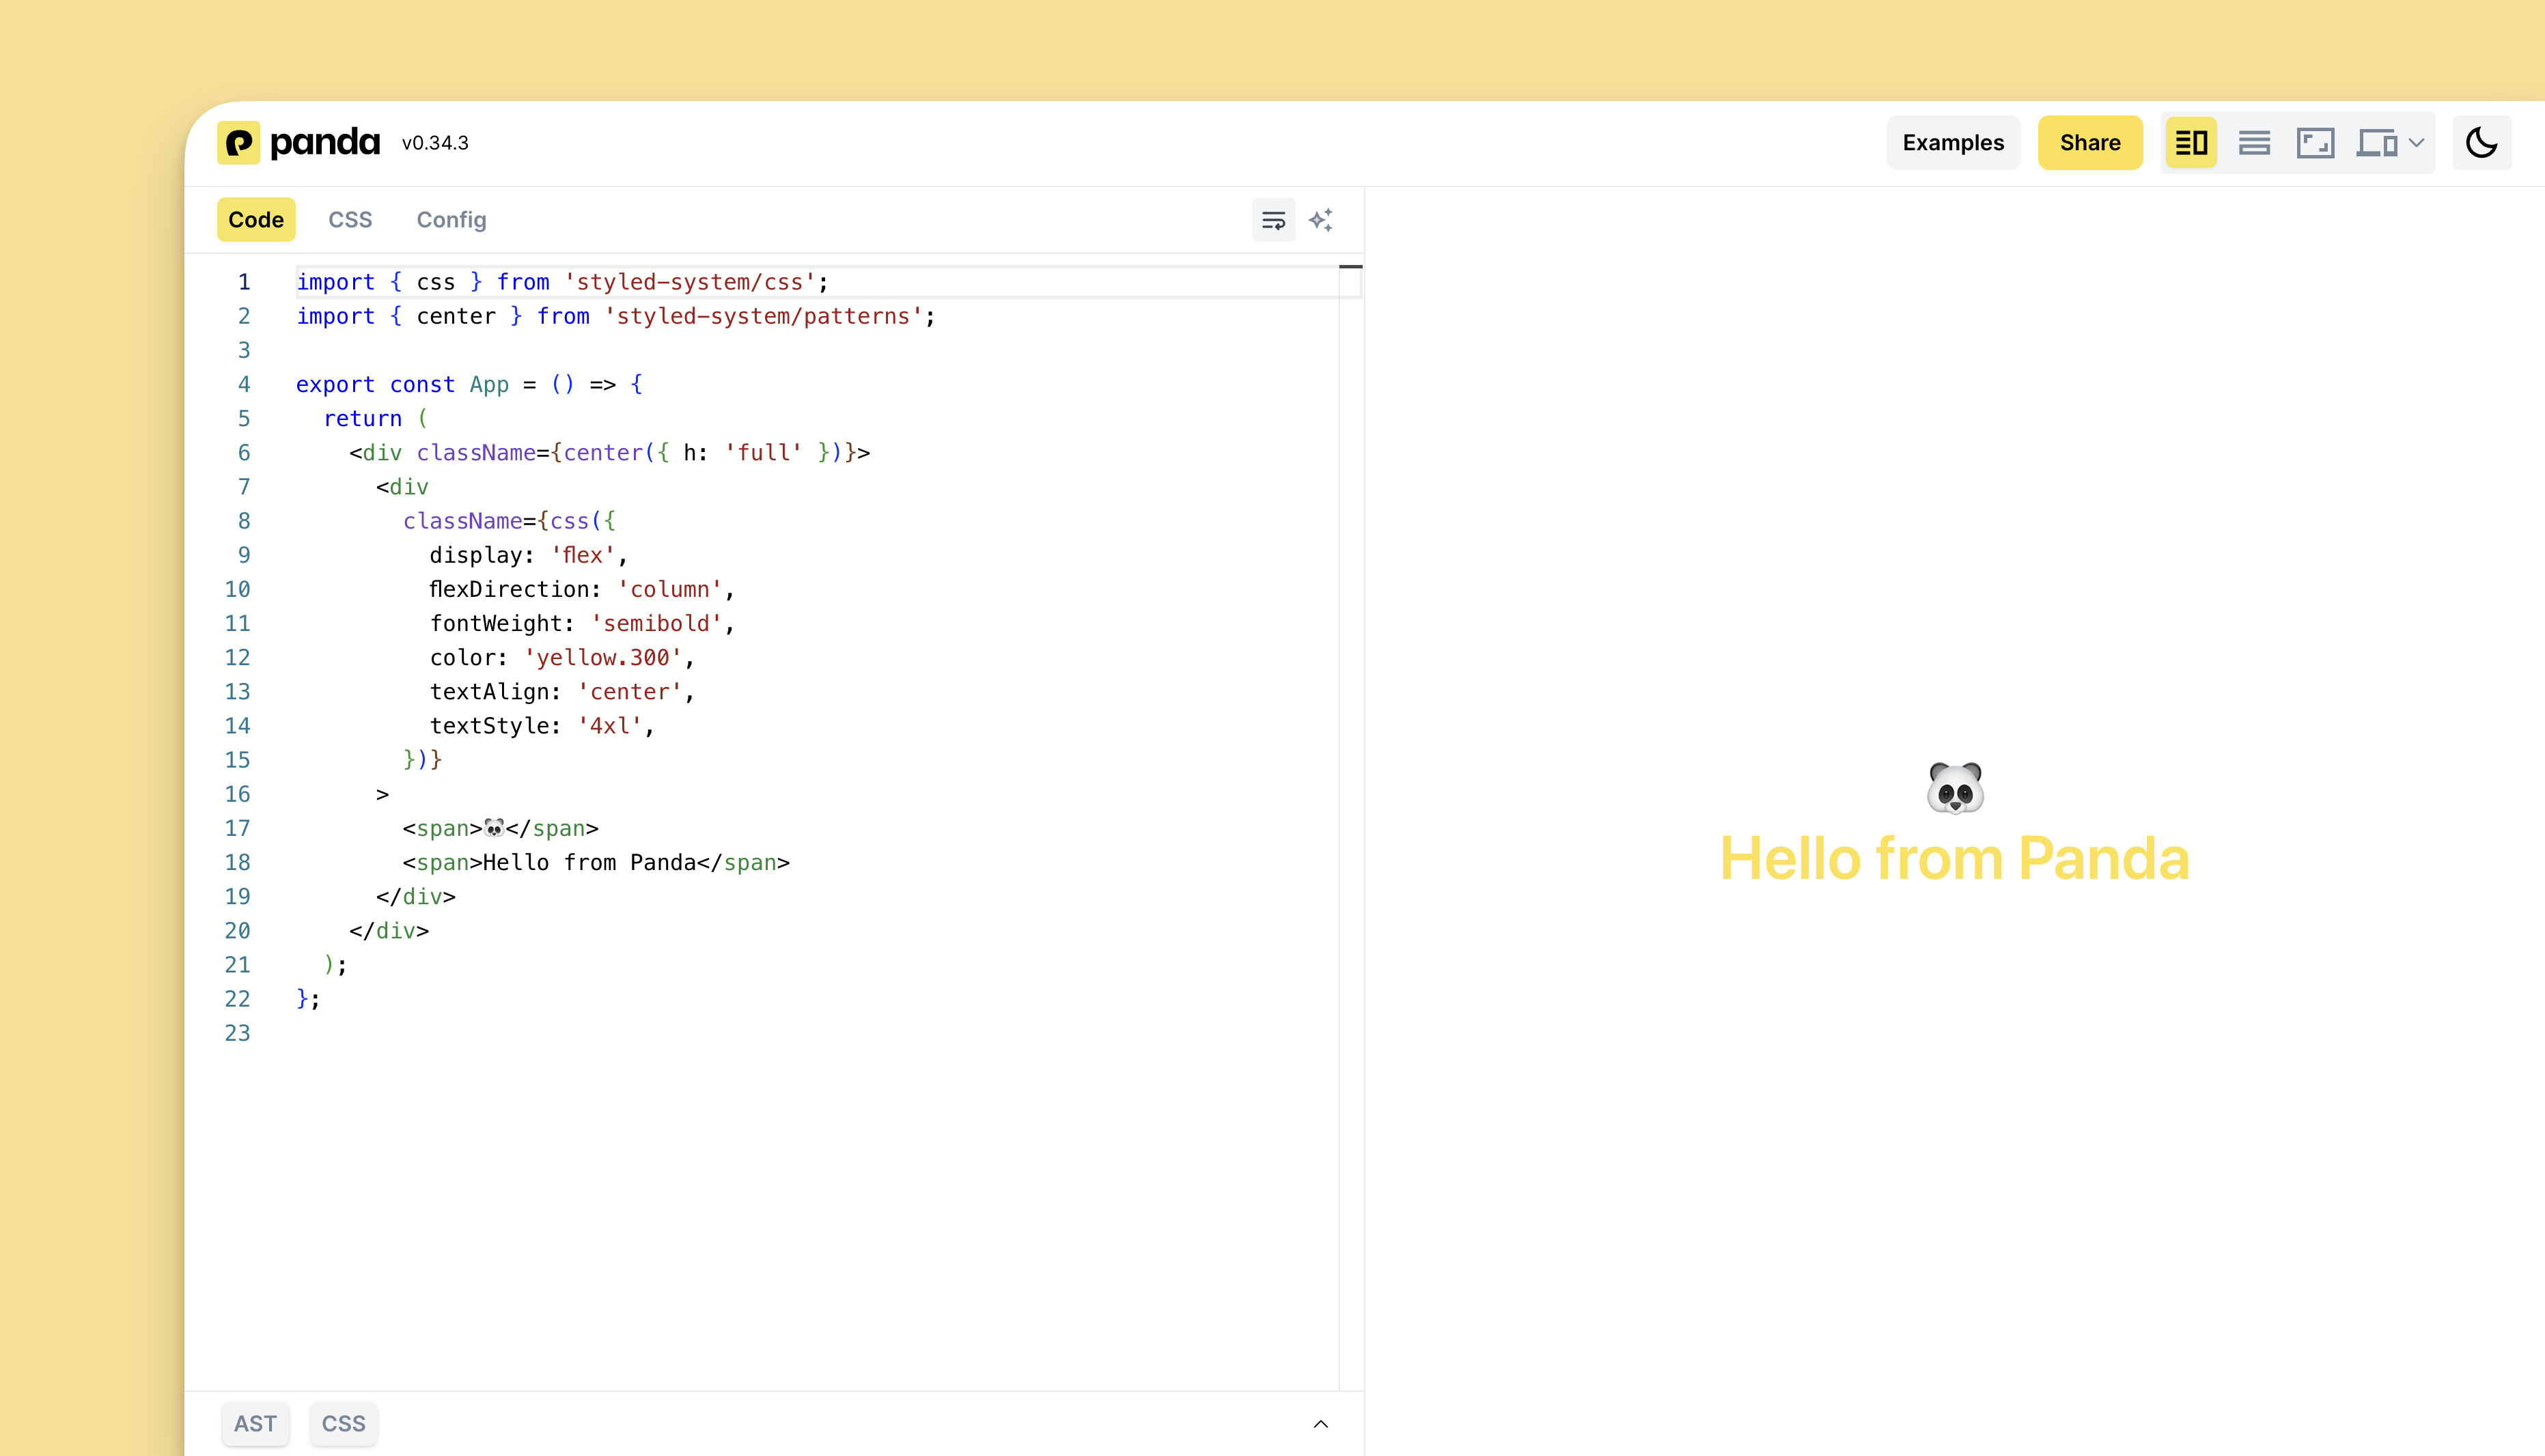Click on display 'flex' value

pos(583,556)
